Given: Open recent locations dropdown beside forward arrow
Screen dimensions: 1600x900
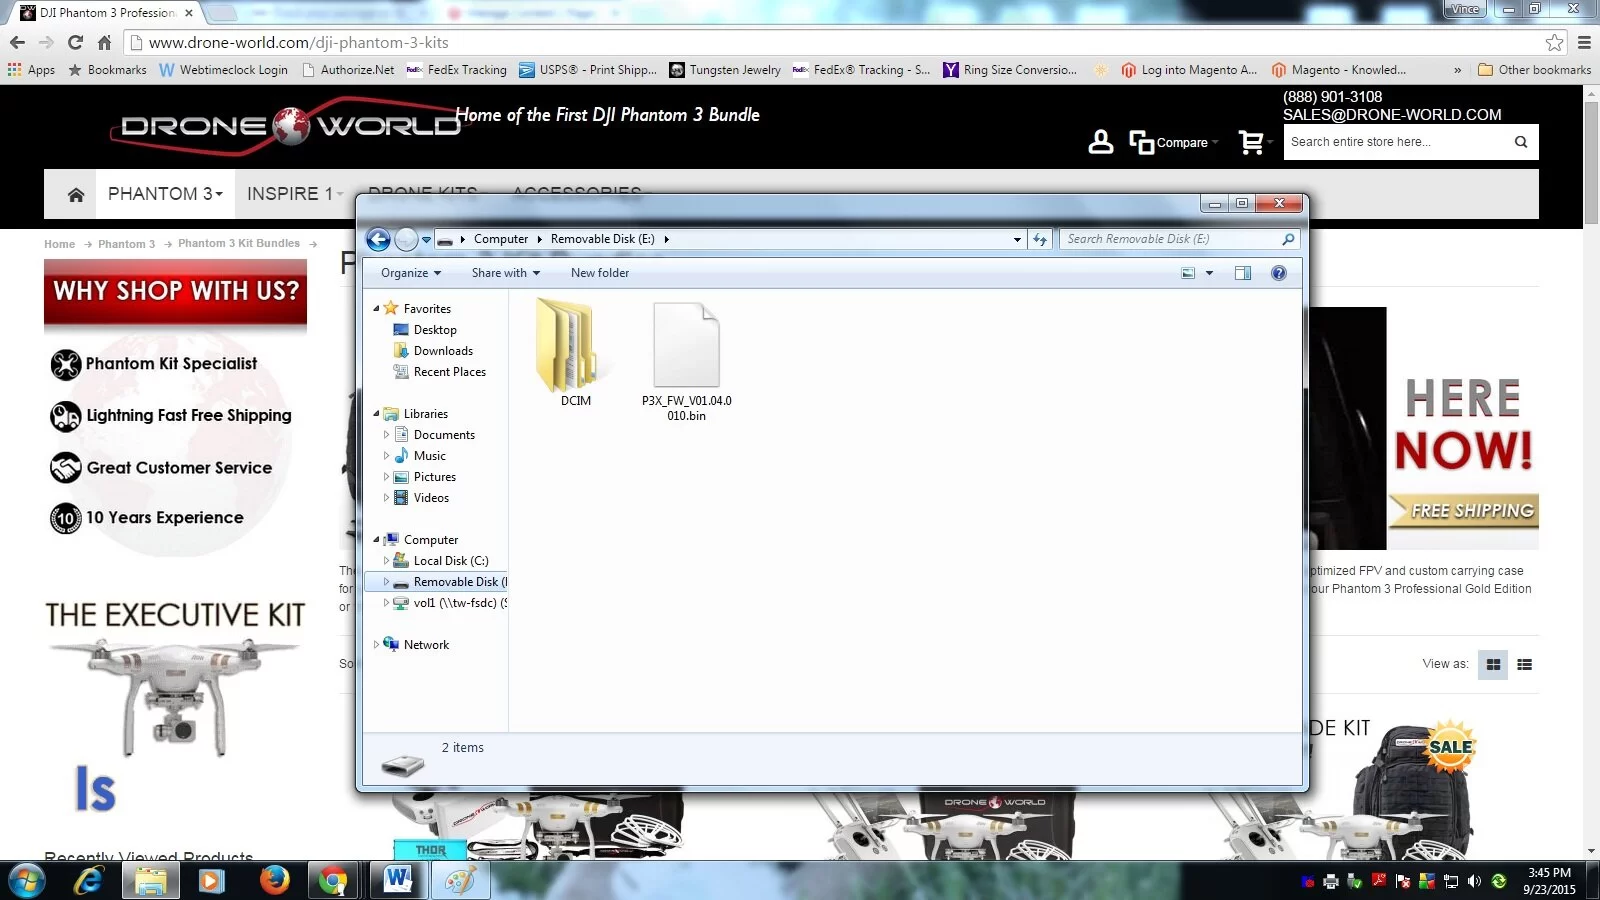Looking at the screenshot, I should pos(426,240).
